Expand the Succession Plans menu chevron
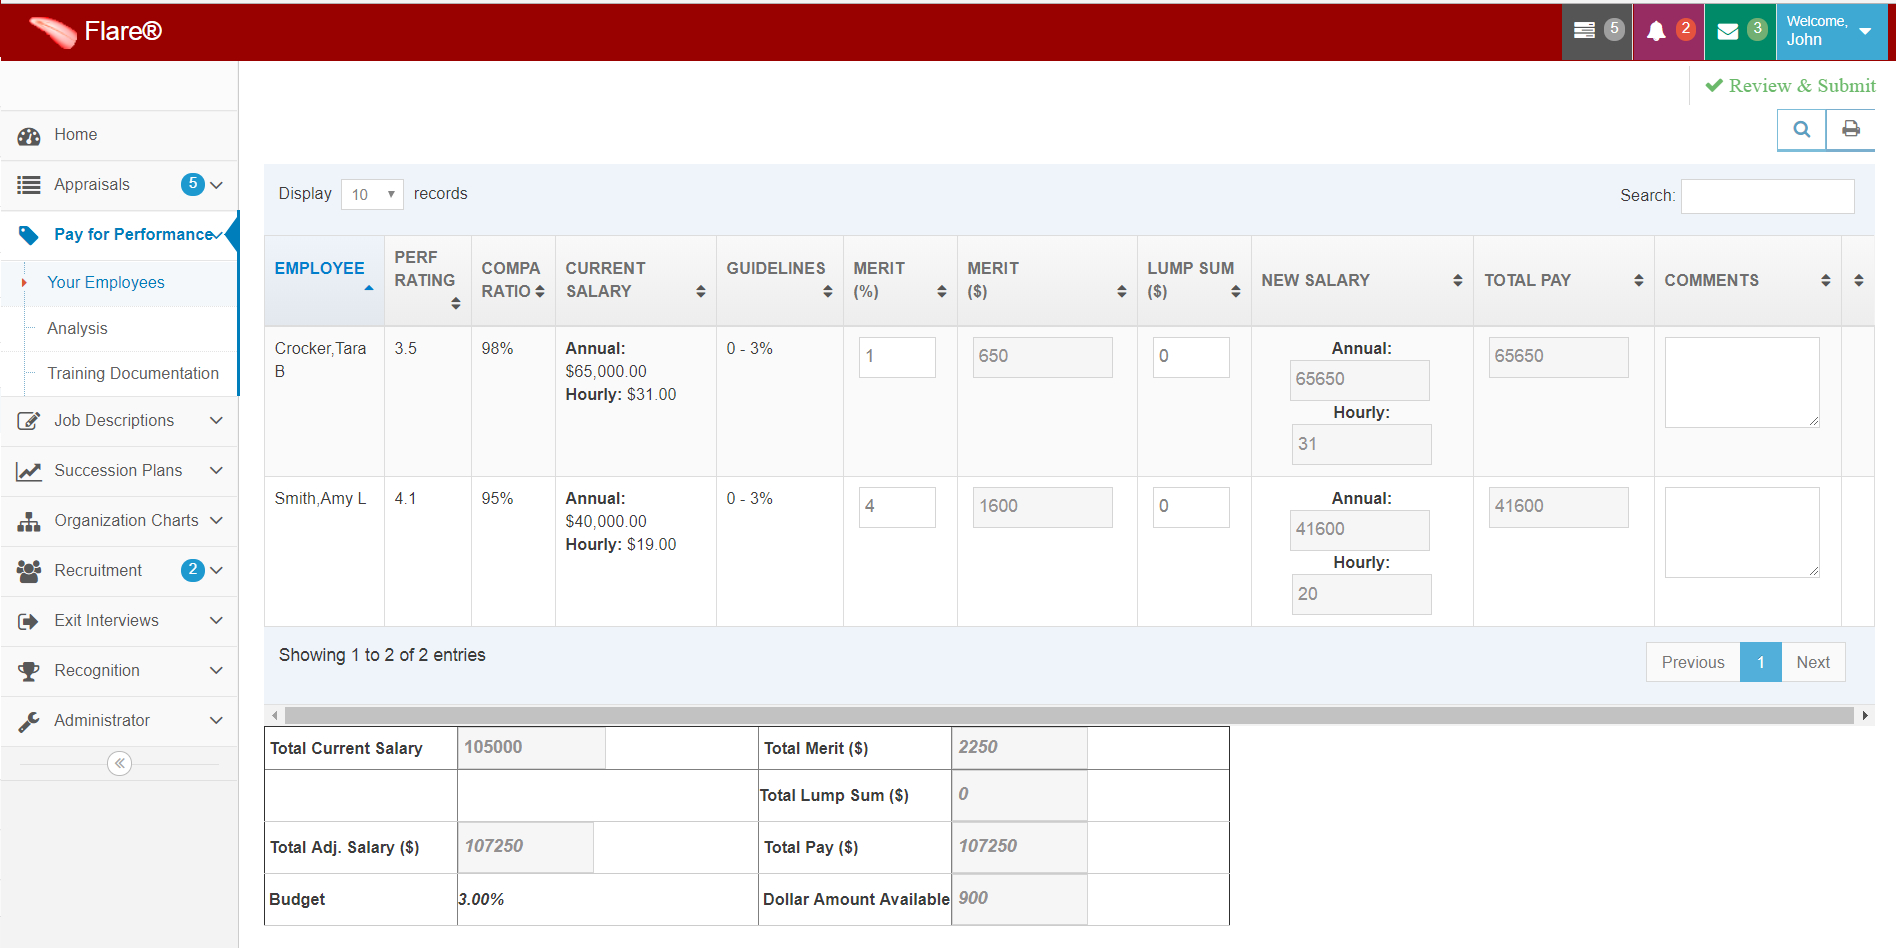 tap(216, 471)
